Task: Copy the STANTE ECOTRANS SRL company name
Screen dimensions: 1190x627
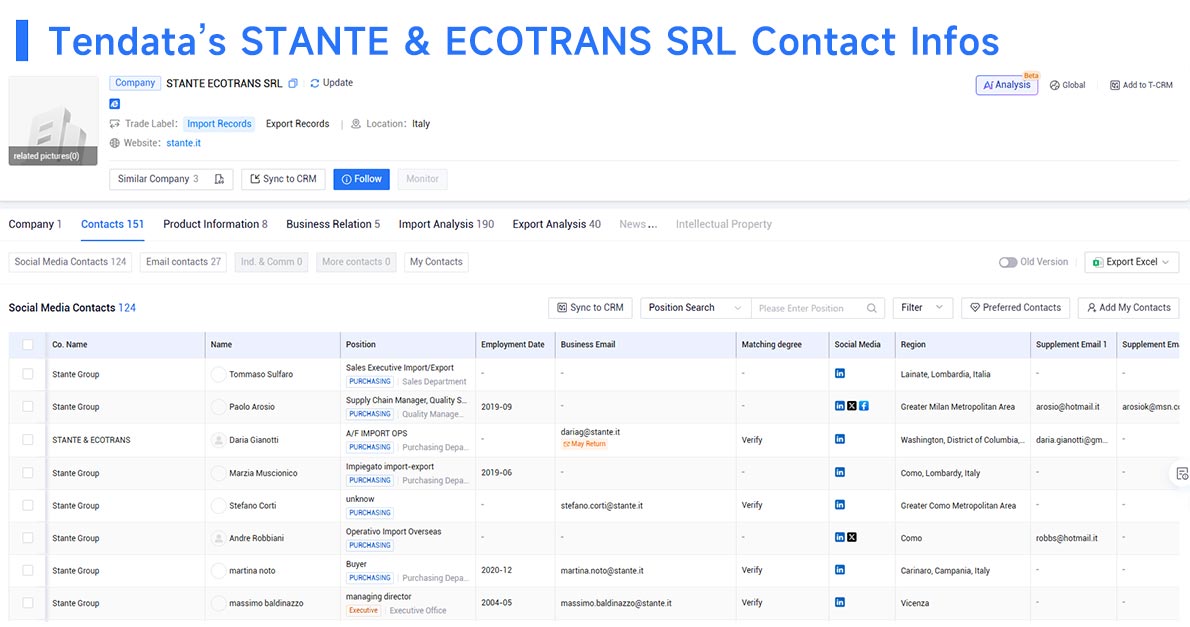Action: click(293, 83)
